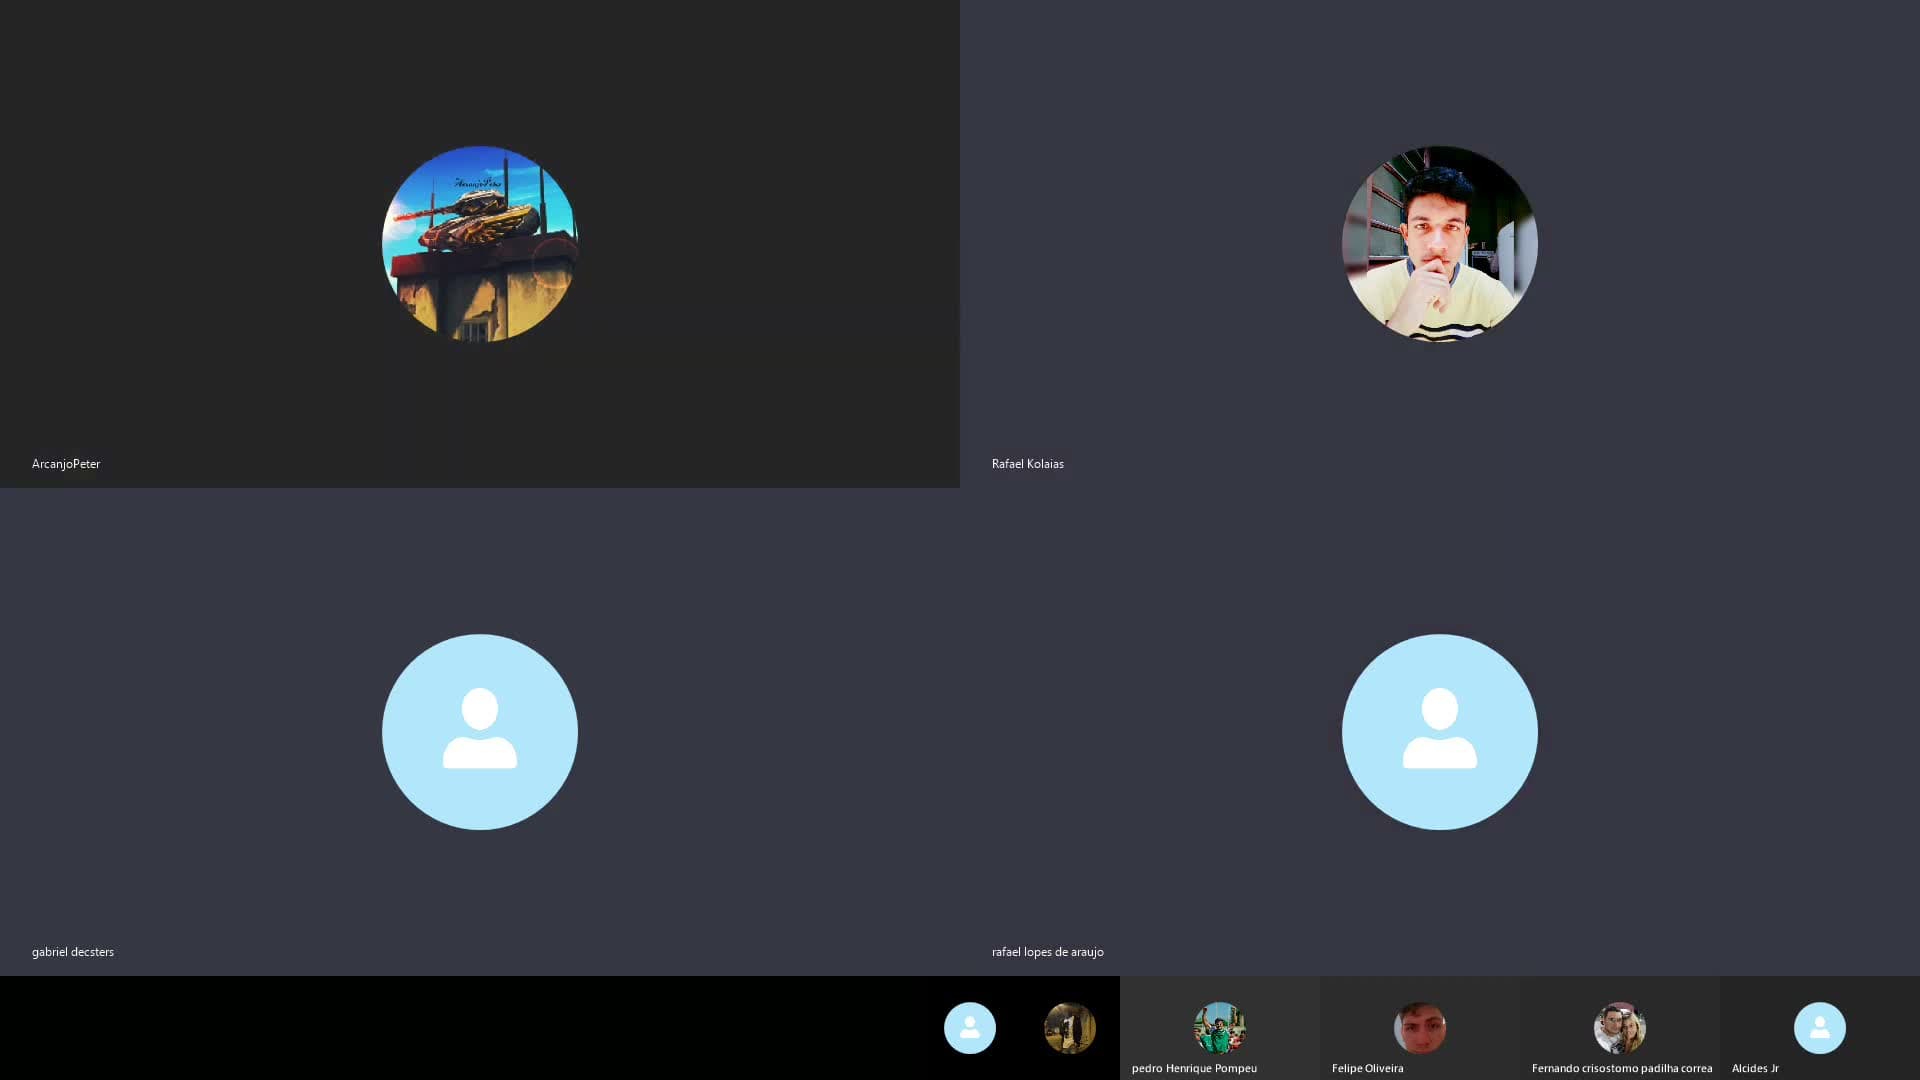This screenshot has height=1080, width=1920.
Task: Click the Felipe Oliveira name label
Action: coord(1367,1068)
